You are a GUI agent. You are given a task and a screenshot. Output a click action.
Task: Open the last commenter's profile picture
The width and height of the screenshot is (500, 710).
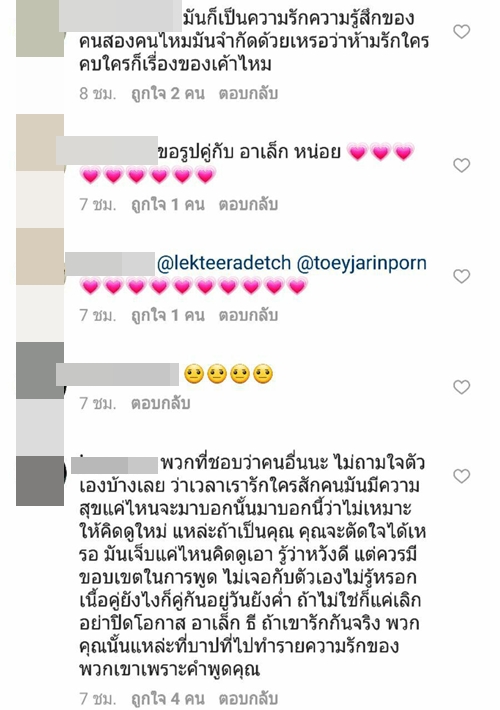(x=40, y=481)
